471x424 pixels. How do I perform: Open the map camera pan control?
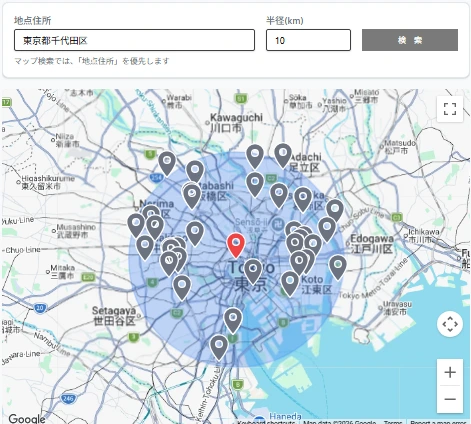[450, 324]
